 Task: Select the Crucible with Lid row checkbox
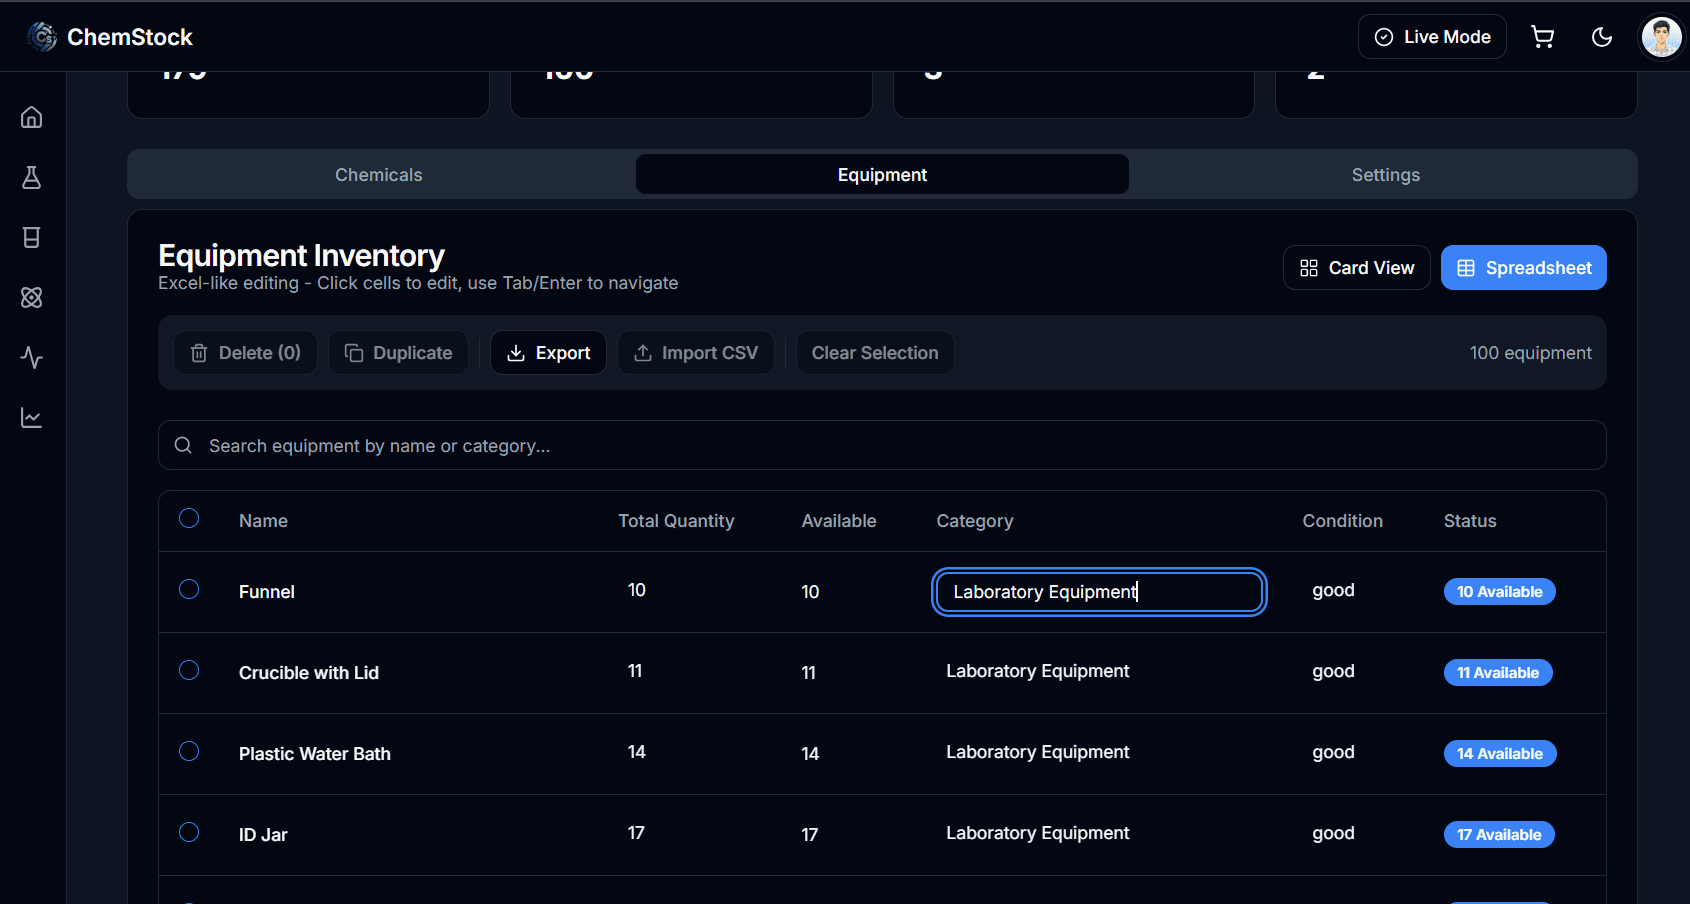click(189, 670)
